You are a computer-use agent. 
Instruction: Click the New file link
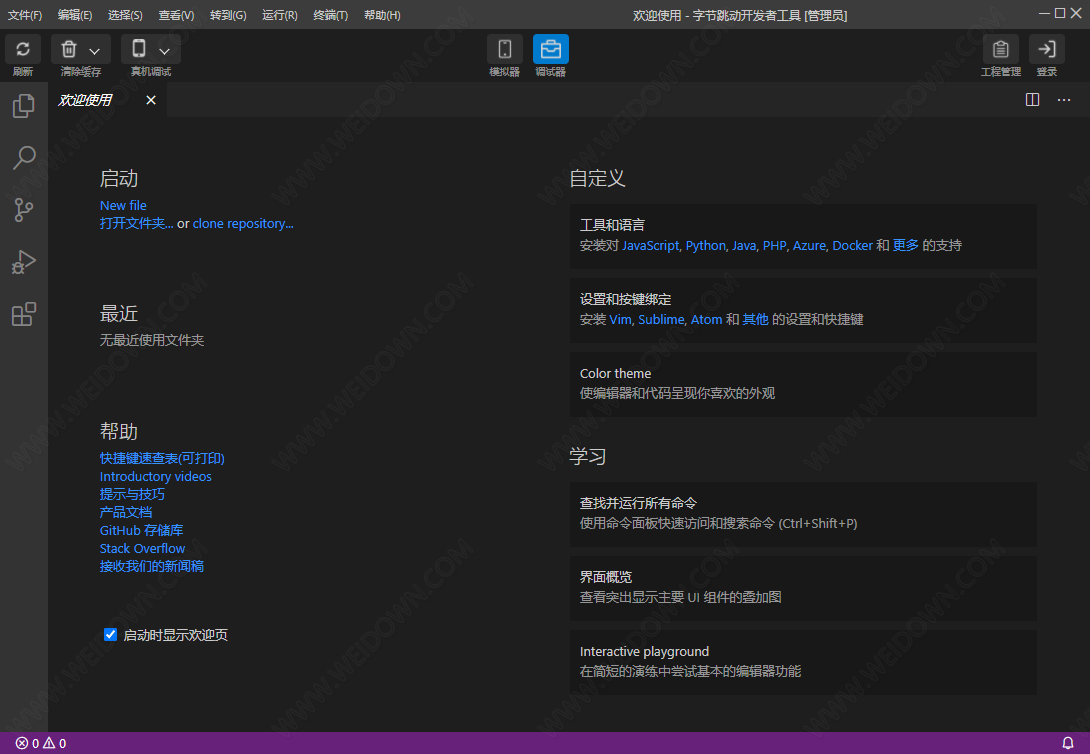[x=123, y=205]
